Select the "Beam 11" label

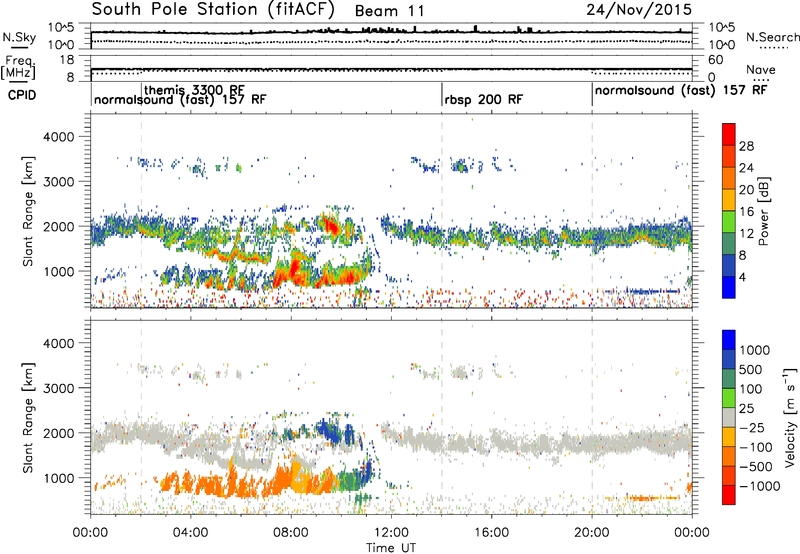coord(389,11)
